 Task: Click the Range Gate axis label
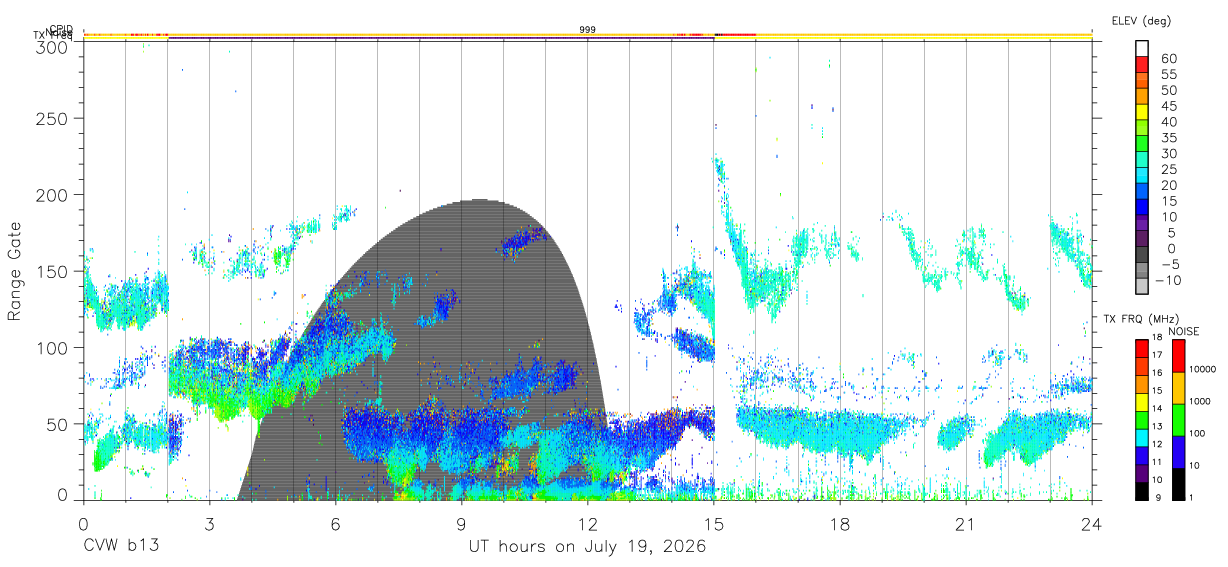pyautogui.click(x=16, y=271)
